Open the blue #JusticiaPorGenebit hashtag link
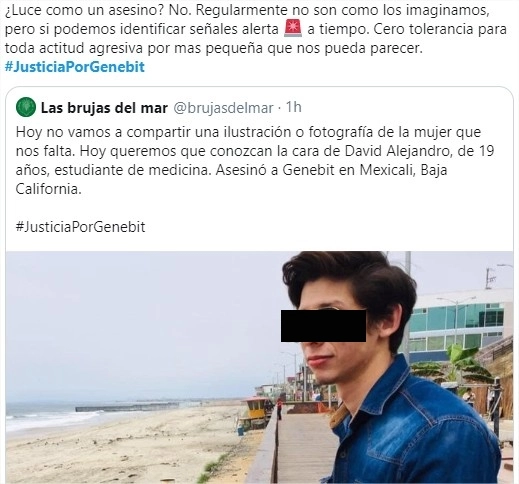The width and height of the screenshot is (519, 484). click(75, 67)
